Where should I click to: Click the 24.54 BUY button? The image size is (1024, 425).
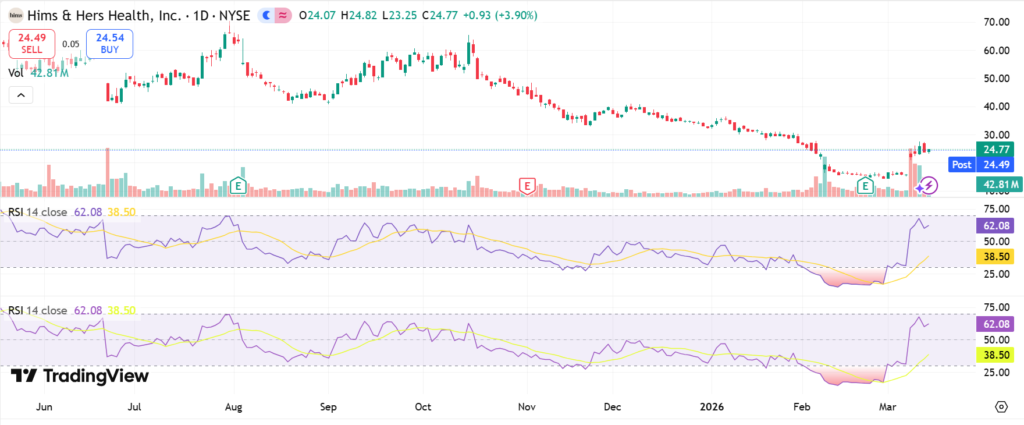[110, 43]
